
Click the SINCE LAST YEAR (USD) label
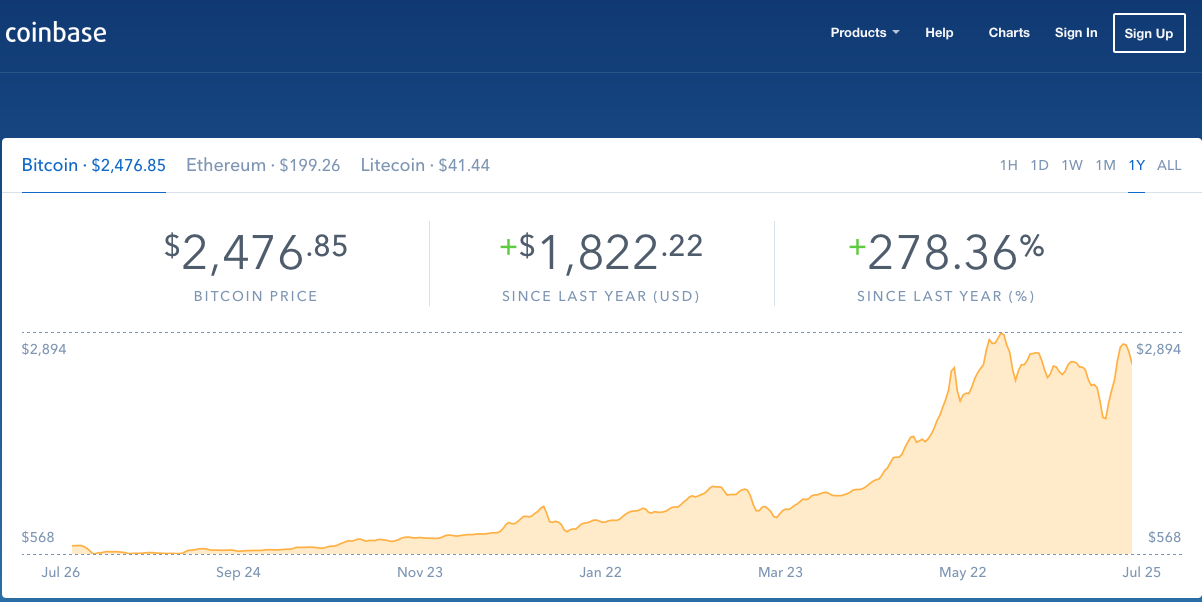tap(601, 297)
